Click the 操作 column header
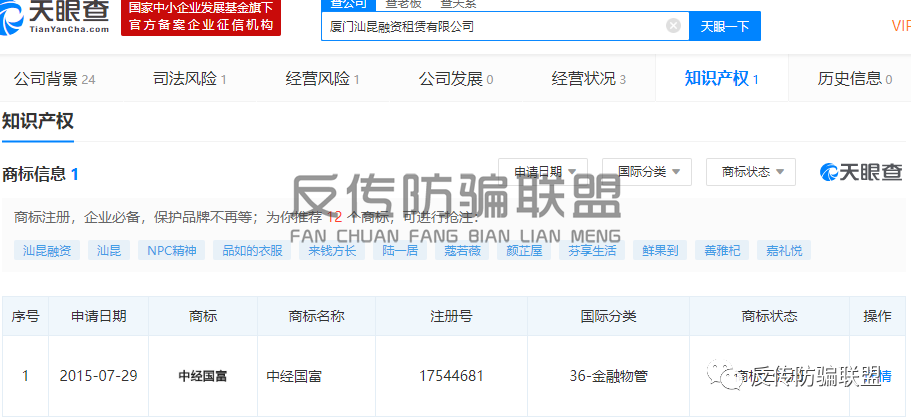The image size is (911, 417). tap(877, 316)
